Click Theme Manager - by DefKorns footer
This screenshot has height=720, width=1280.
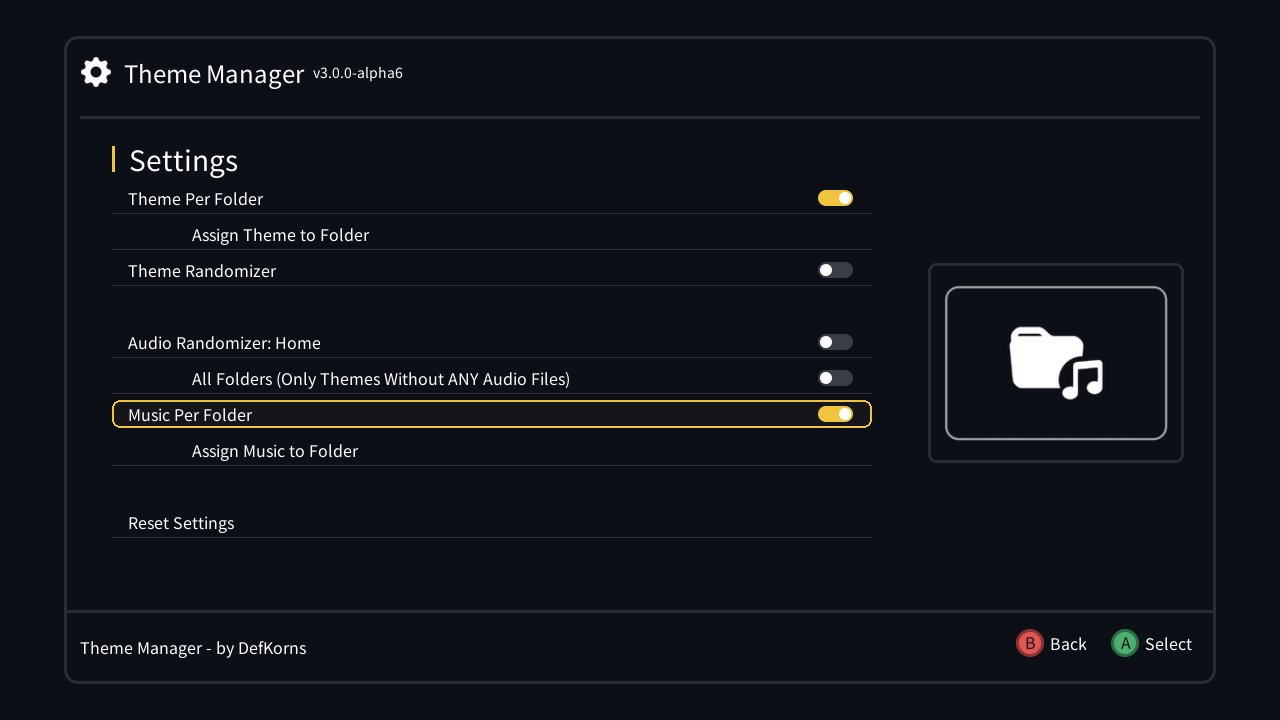tap(193, 648)
